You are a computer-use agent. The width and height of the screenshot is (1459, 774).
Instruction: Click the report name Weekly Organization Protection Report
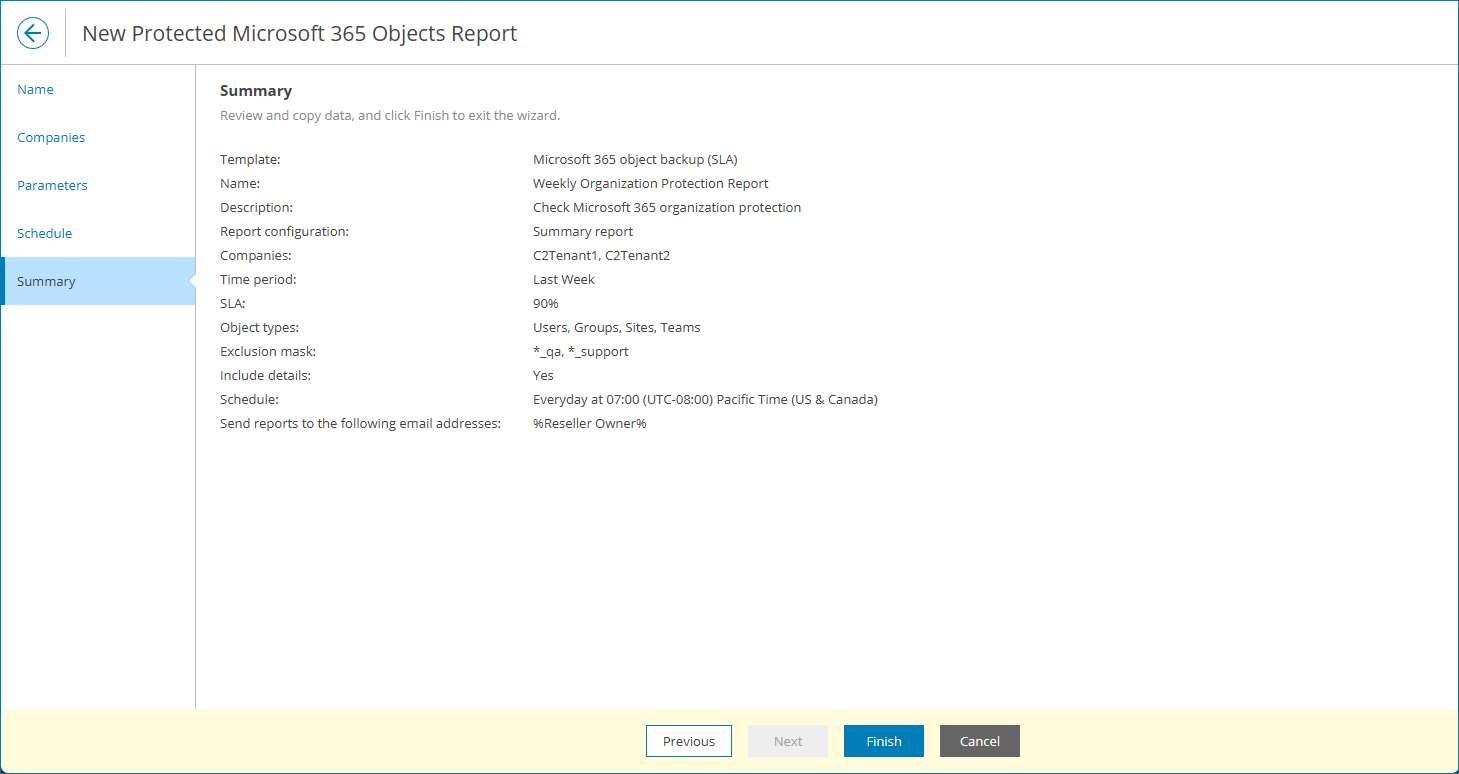(650, 183)
